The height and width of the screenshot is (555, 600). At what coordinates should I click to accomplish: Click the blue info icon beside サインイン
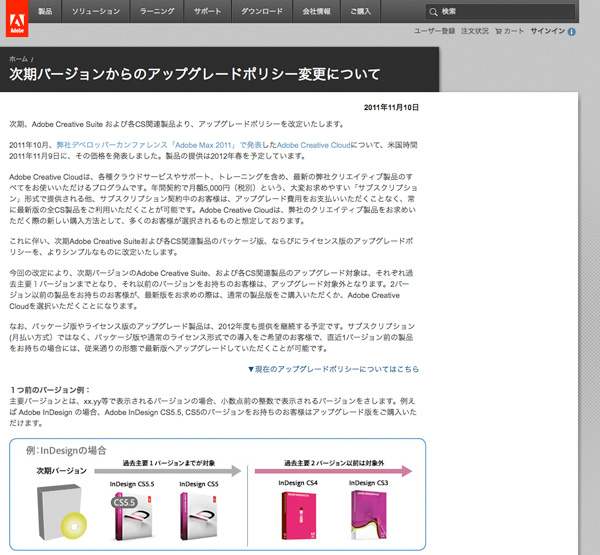point(571,32)
